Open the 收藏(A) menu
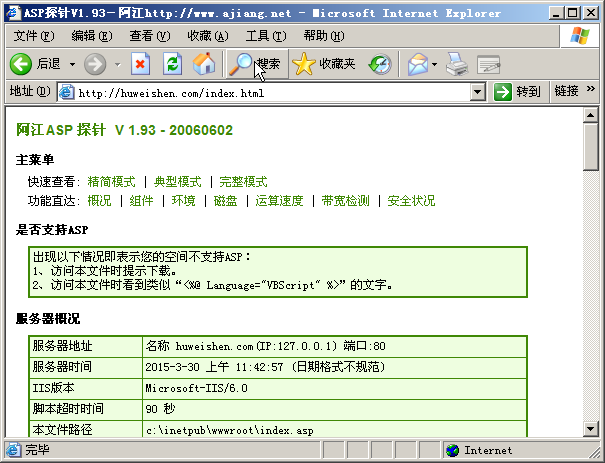This screenshot has width=605, height=463. (208, 36)
